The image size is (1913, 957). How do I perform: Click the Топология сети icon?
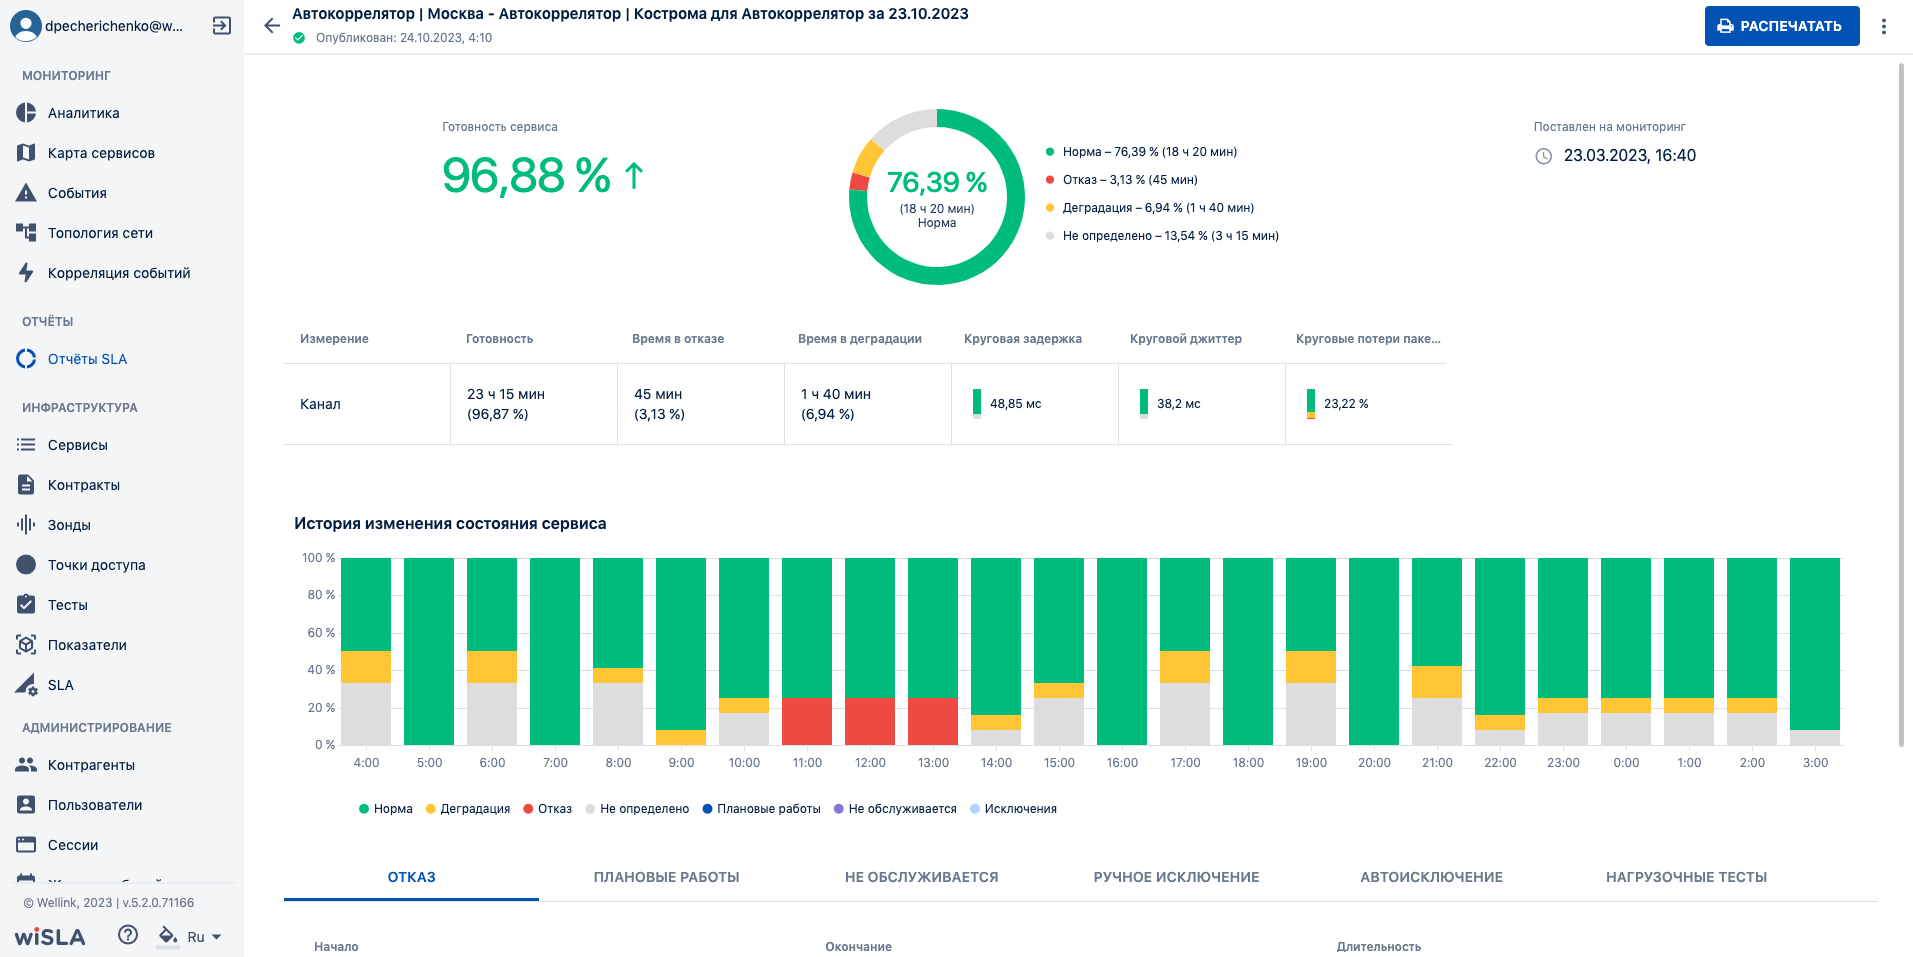(x=26, y=233)
